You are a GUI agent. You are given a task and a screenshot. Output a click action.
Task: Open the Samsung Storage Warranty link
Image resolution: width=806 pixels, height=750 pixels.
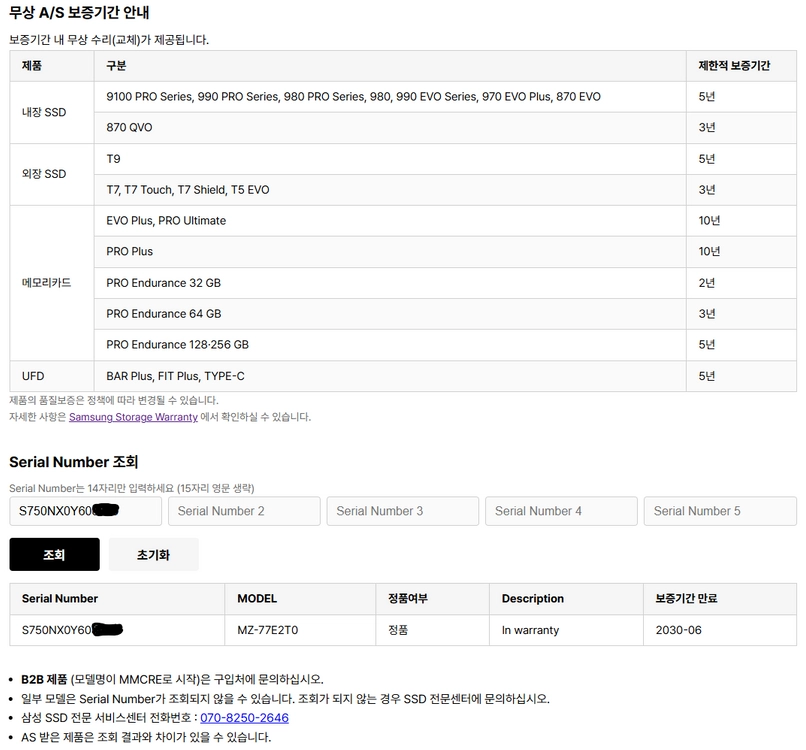pos(133,417)
